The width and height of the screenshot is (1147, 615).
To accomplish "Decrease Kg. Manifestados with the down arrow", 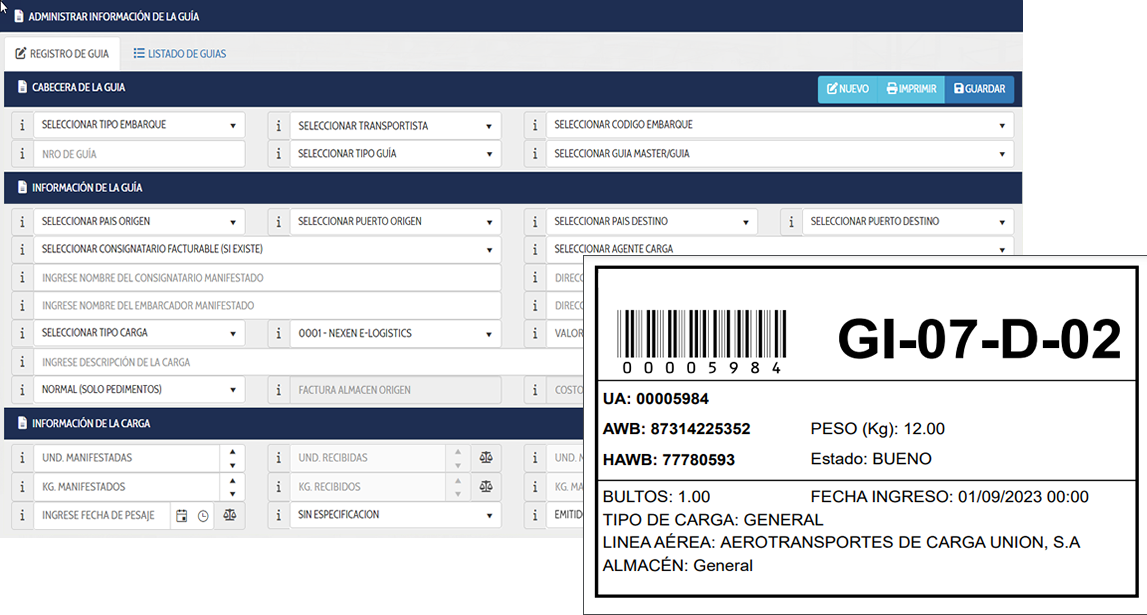I will [232, 494].
